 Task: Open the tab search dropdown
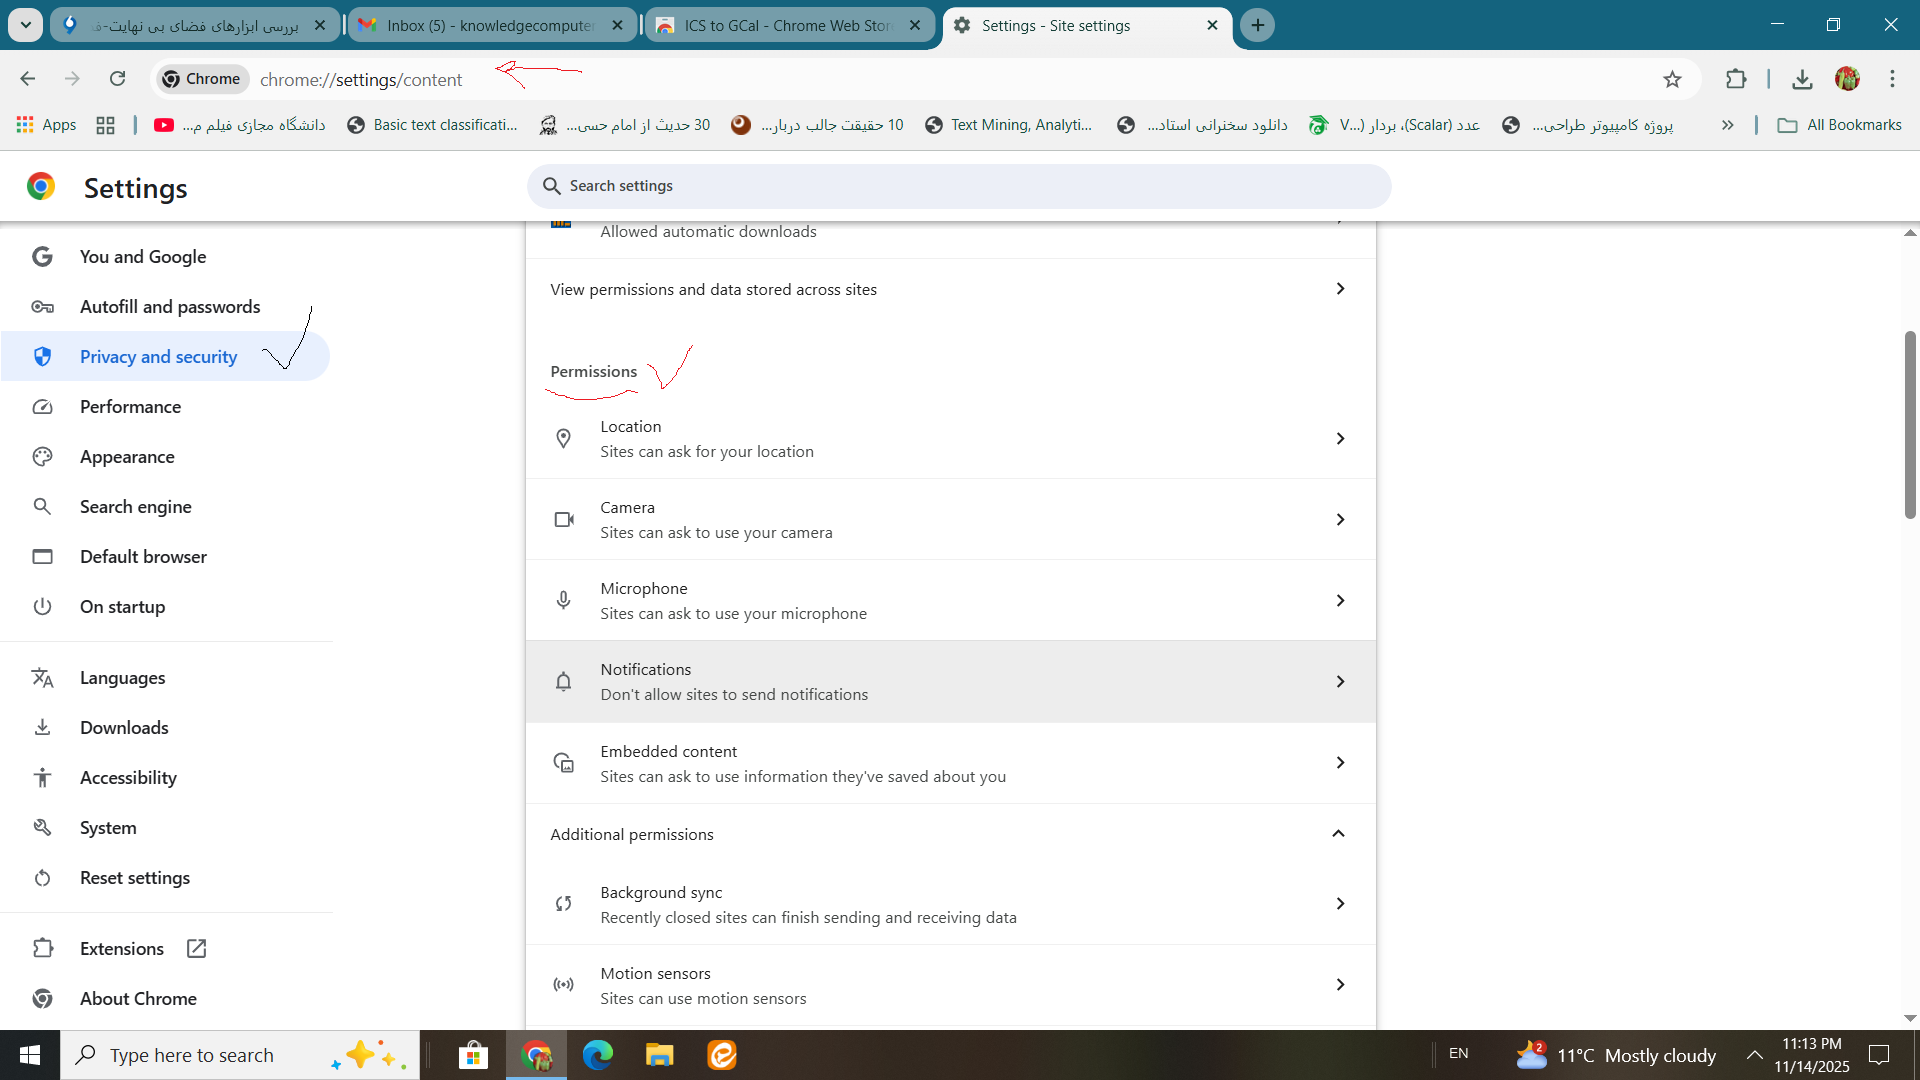pos(26,25)
